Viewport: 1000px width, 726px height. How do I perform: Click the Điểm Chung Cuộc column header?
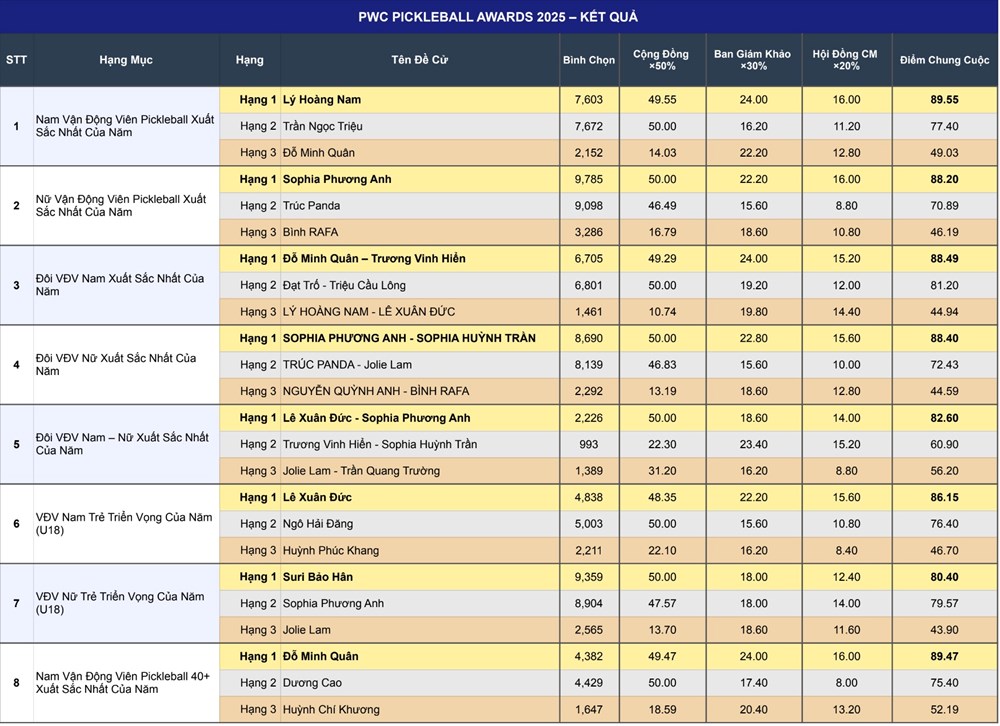pos(944,60)
